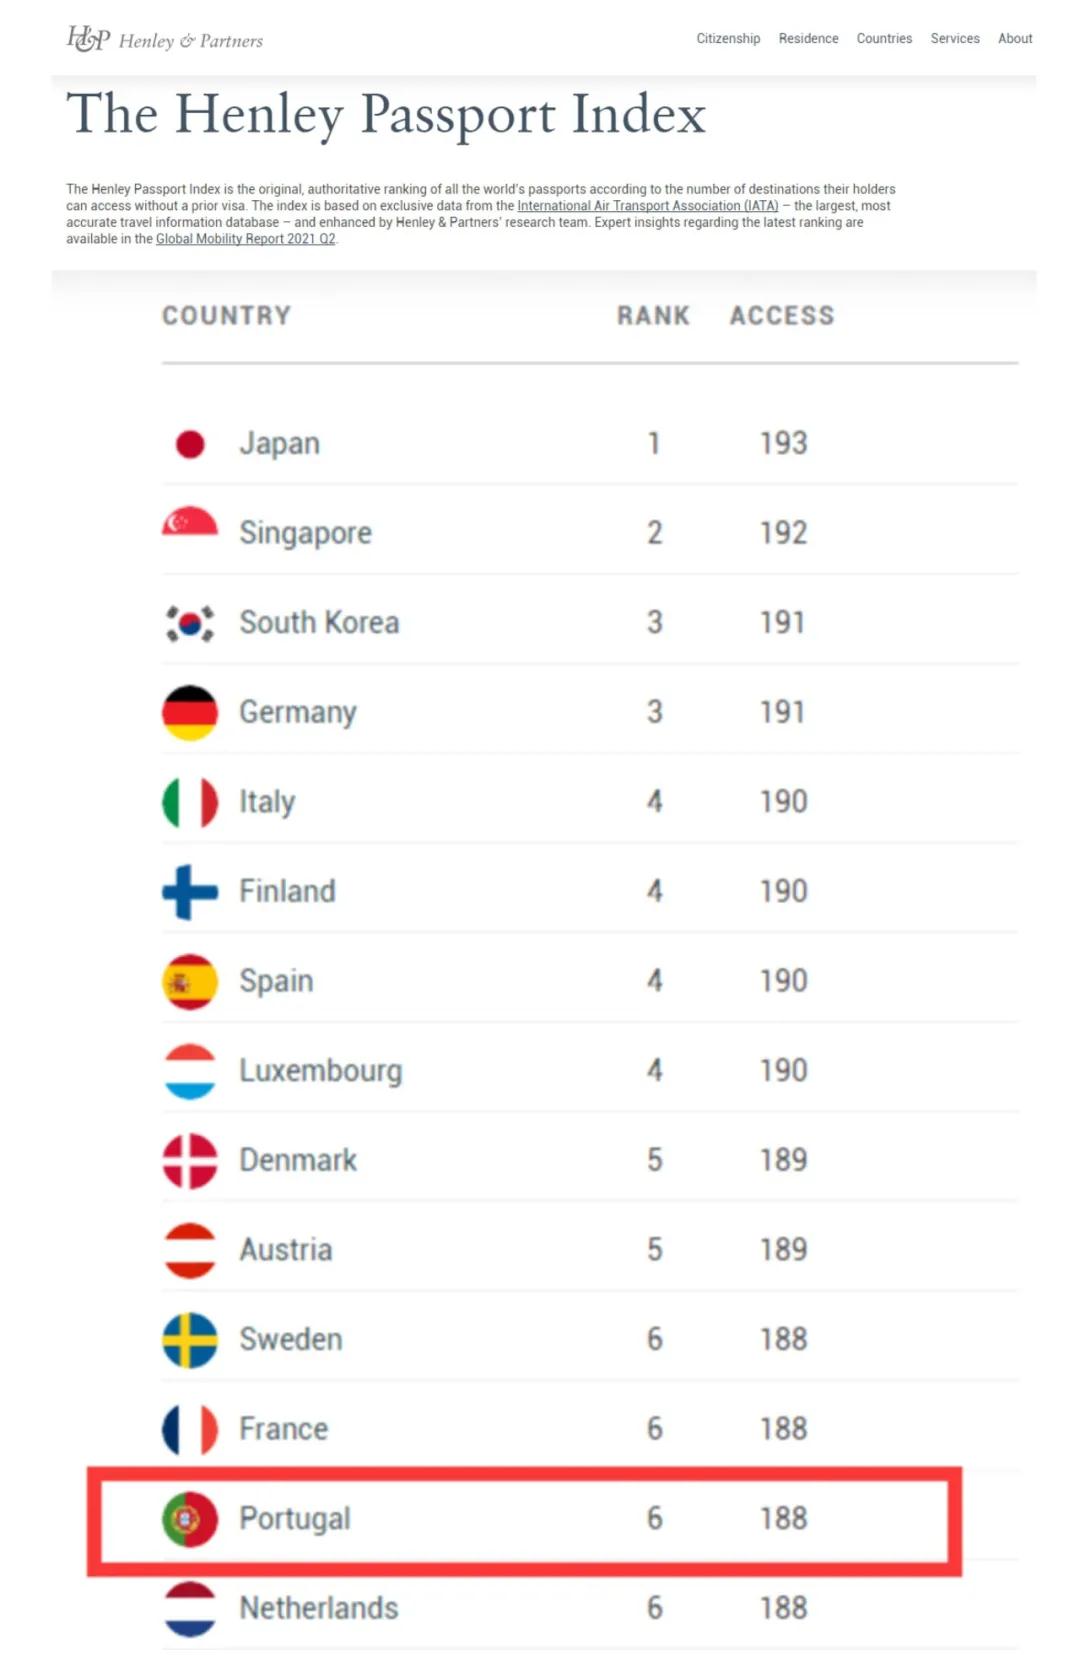Open the Residence menu
Image resolution: width=1080 pixels, height=1655 pixels.
click(808, 39)
